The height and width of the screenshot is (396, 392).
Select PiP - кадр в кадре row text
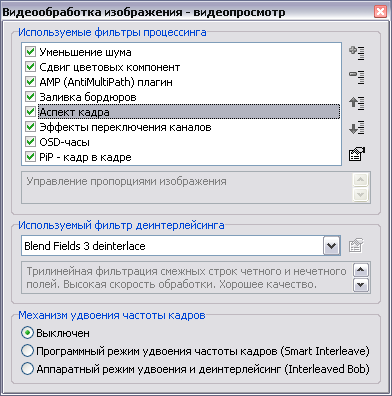(85, 157)
